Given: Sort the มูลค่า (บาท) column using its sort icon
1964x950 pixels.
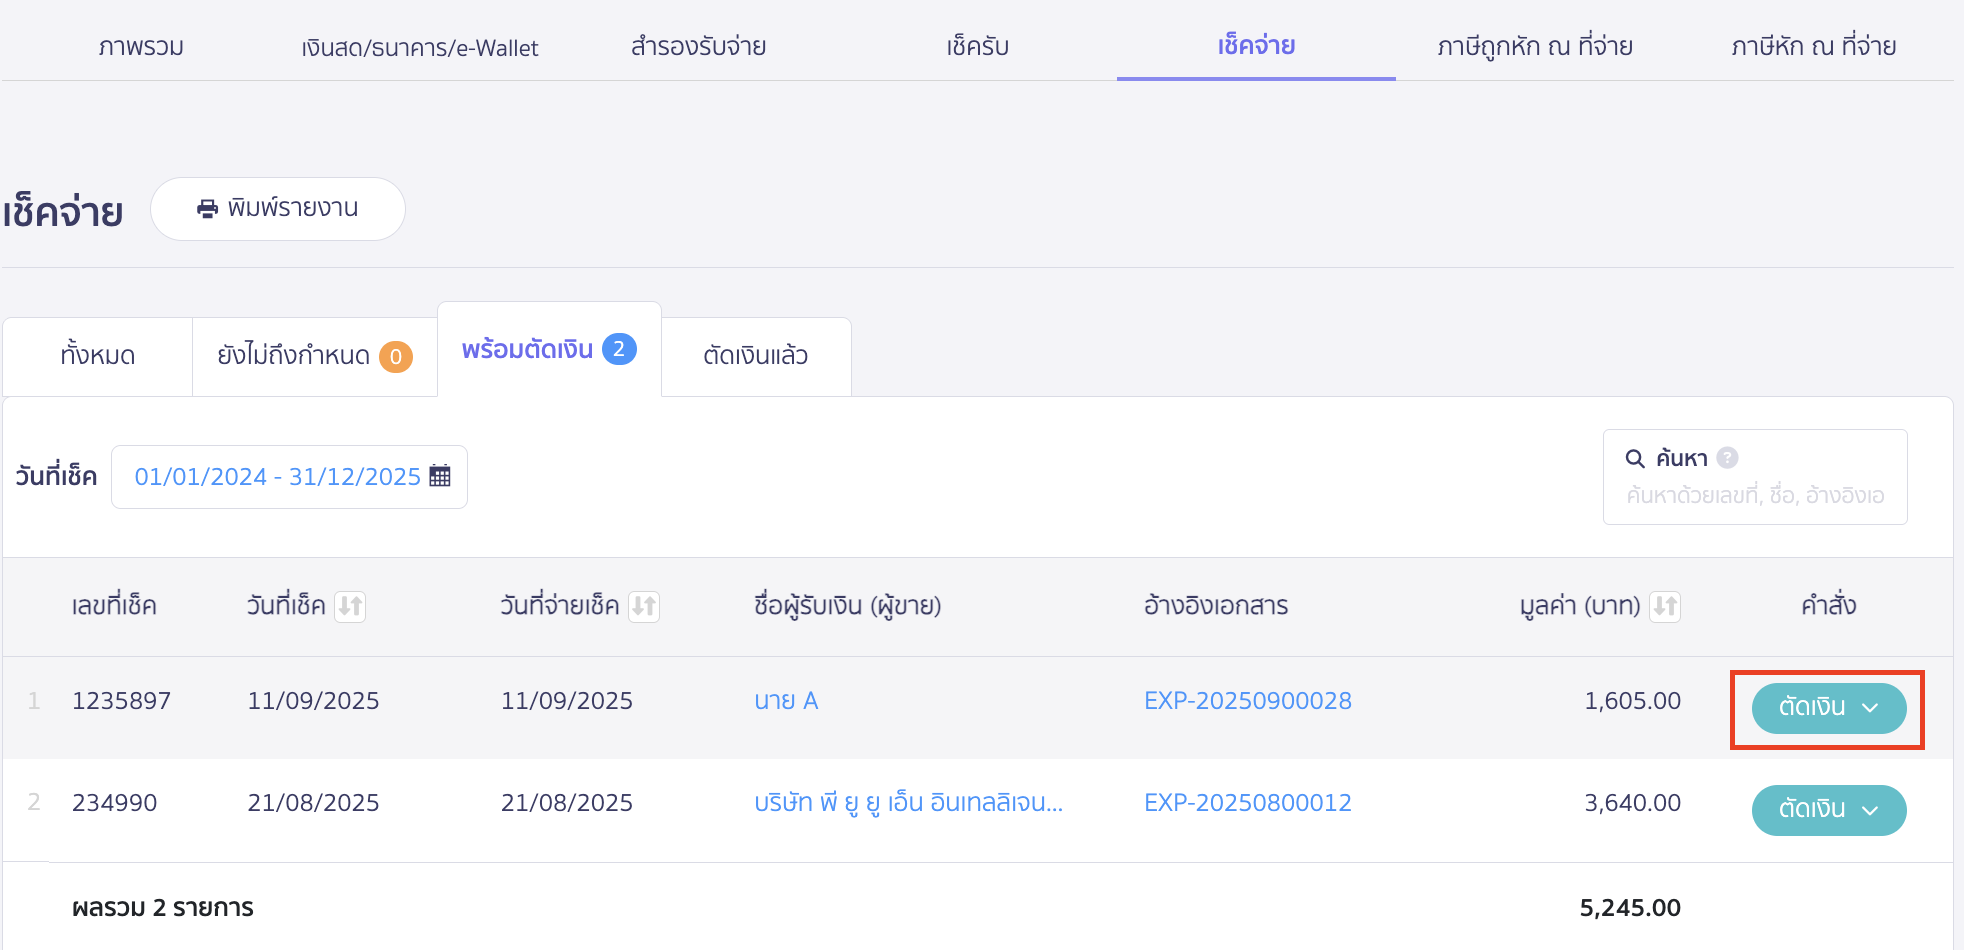Looking at the screenshot, I should [1666, 606].
